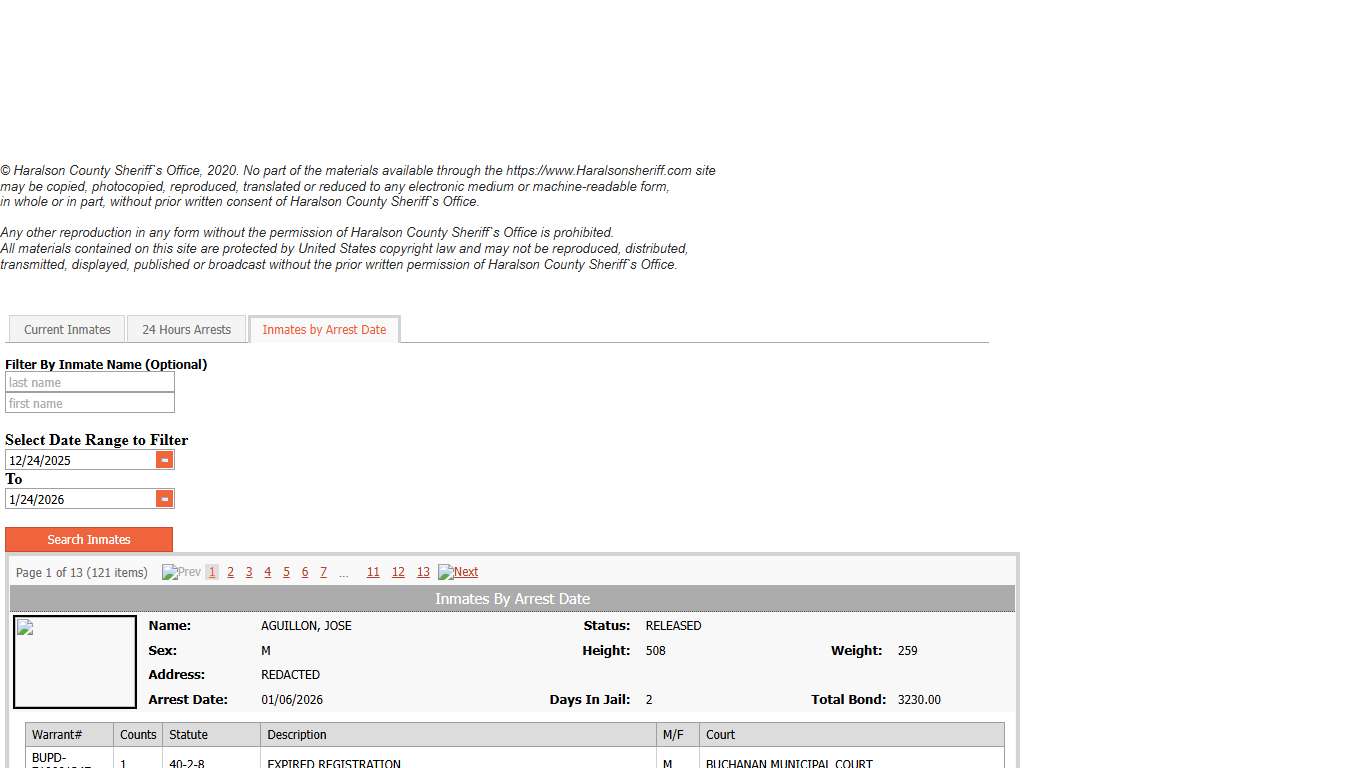The width and height of the screenshot is (1366, 768).
Task: Jump to results page 11
Action: [x=373, y=572]
